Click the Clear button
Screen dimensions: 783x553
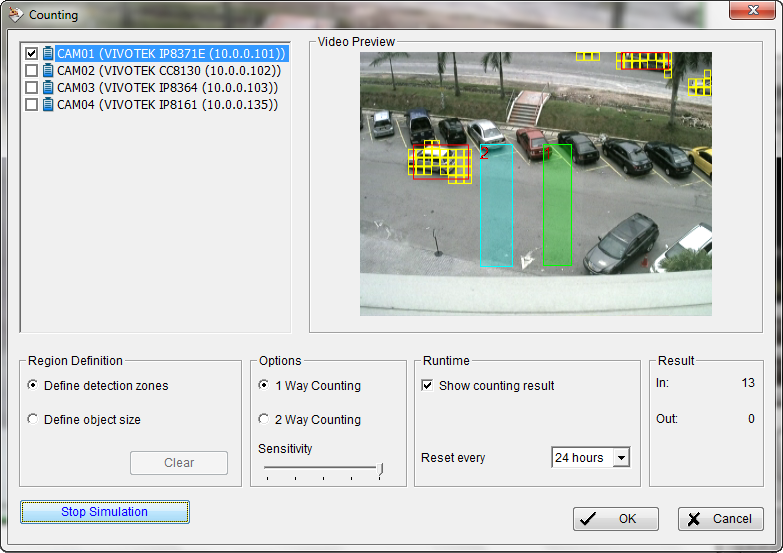[179, 463]
